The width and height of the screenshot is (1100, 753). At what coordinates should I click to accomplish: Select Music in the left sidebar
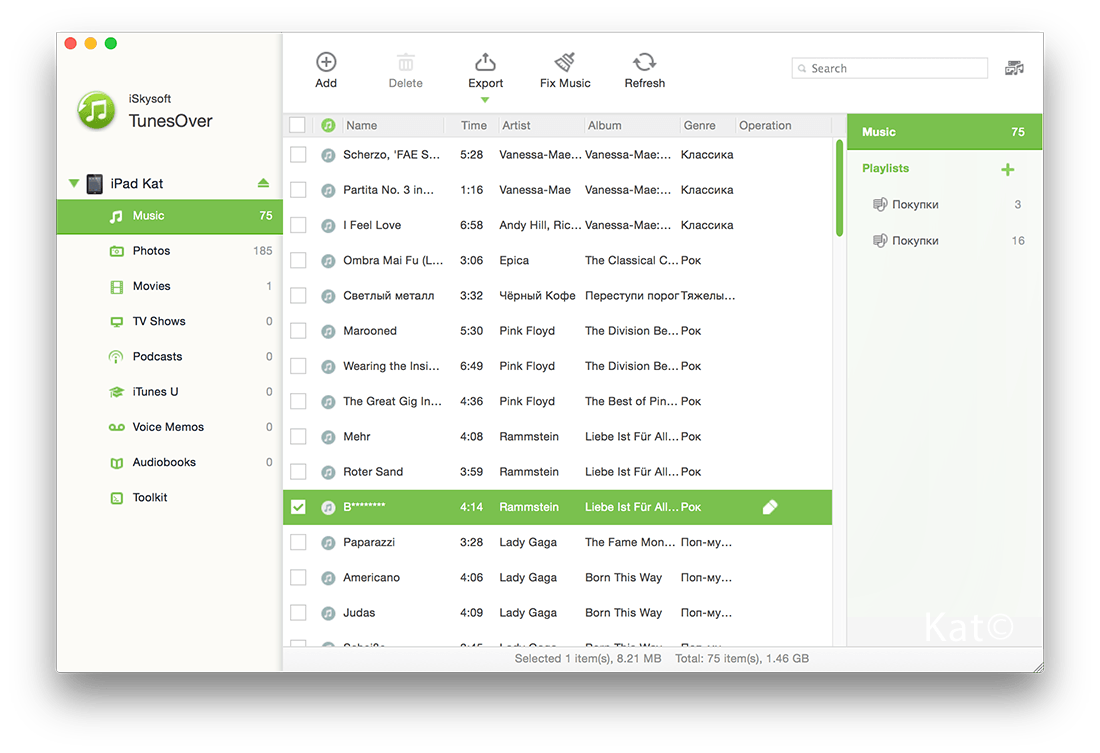[170, 216]
